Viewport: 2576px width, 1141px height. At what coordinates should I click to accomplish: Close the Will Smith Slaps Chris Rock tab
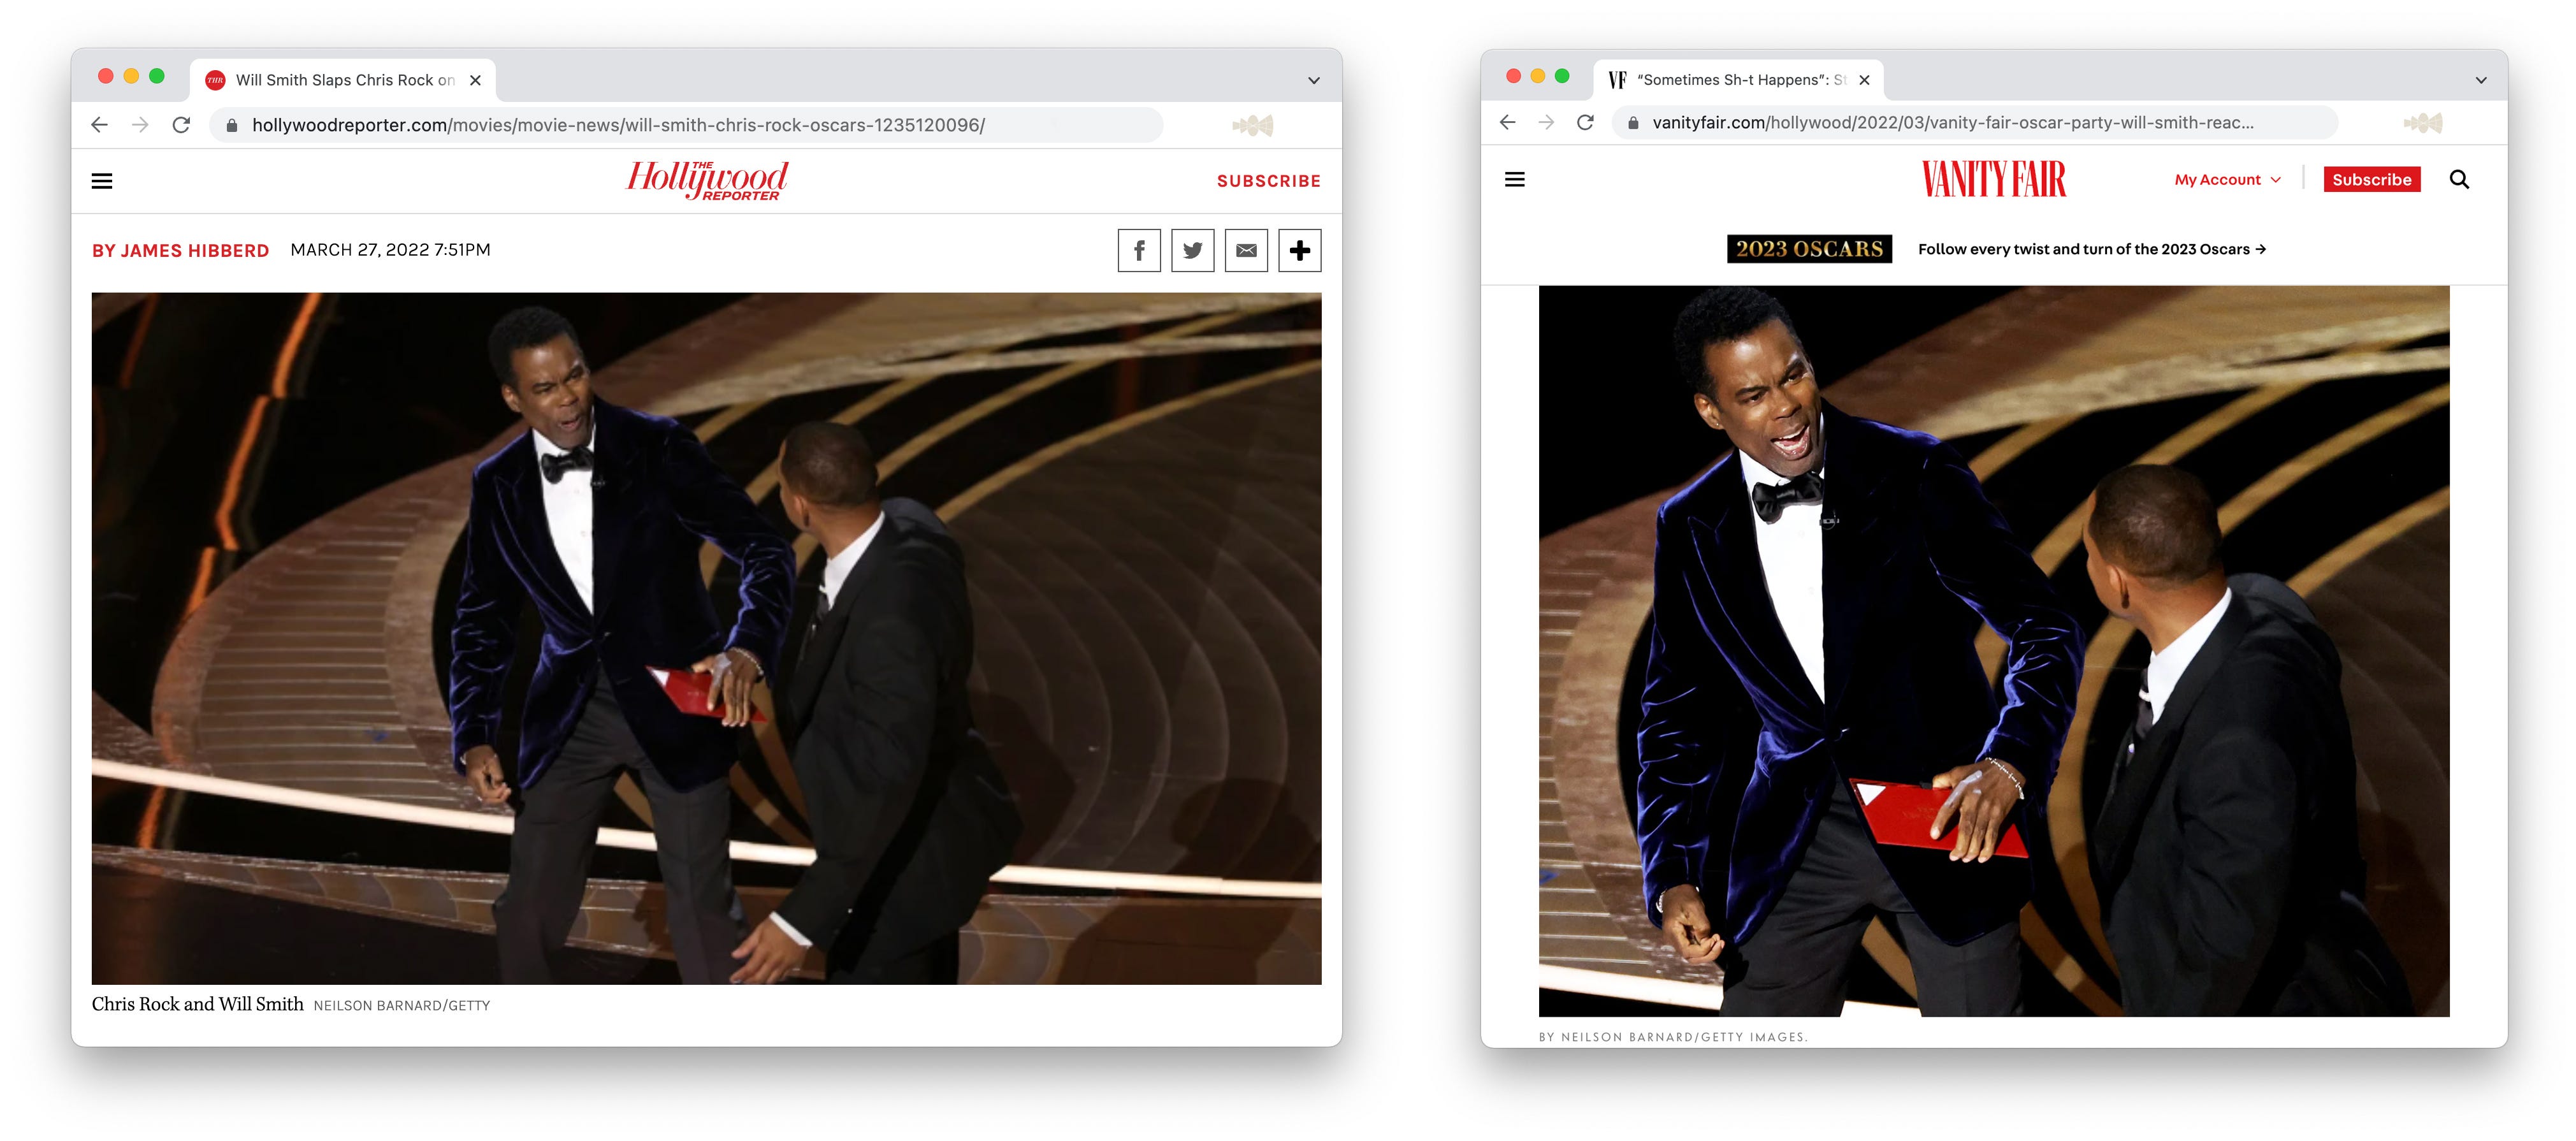(476, 80)
